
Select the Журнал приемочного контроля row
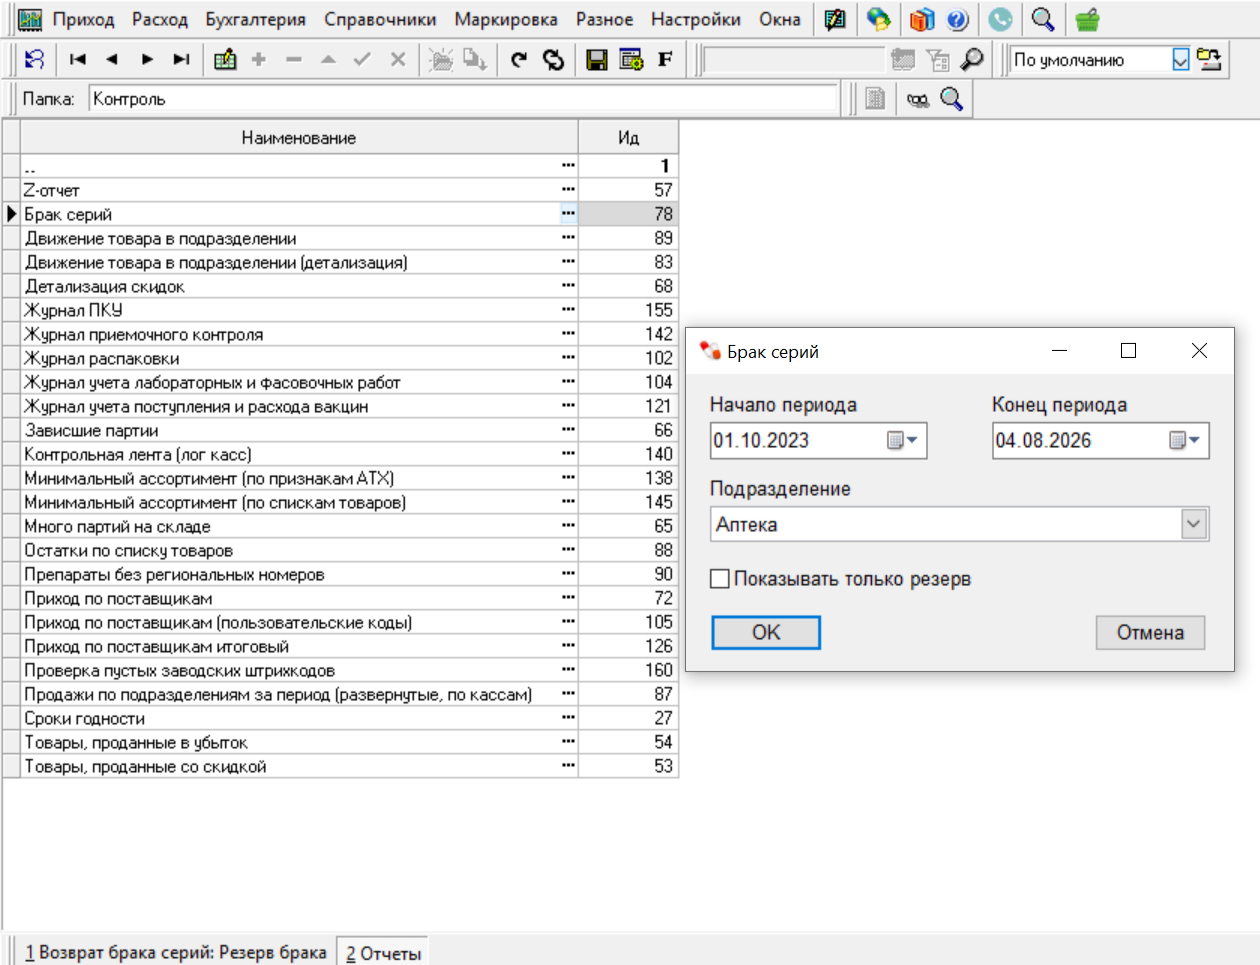tap(340, 334)
